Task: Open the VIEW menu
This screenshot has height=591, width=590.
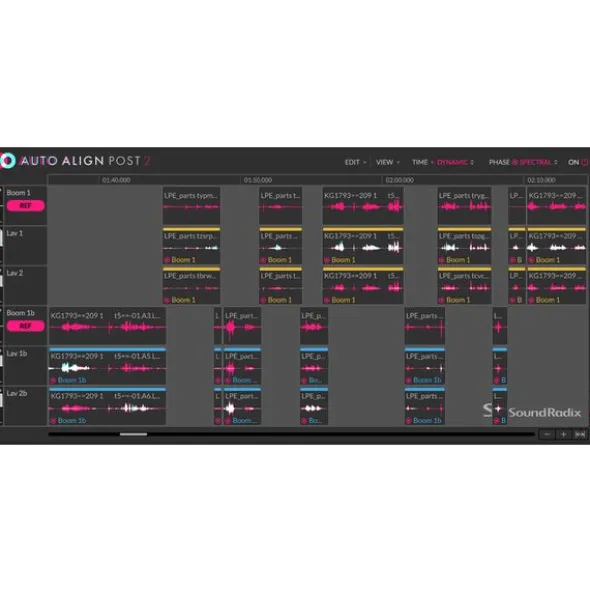Action: [x=388, y=162]
